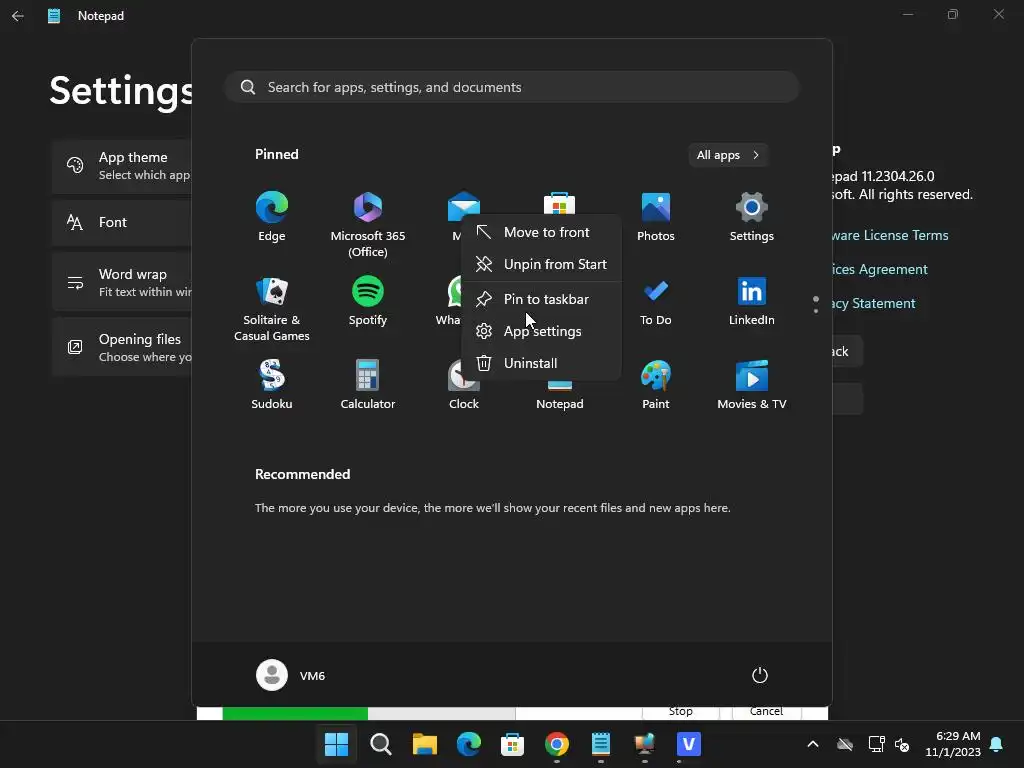Image resolution: width=1024 pixels, height=768 pixels.
Task: Open Microsoft Store from taskbar
Action: tap(513, 744)
